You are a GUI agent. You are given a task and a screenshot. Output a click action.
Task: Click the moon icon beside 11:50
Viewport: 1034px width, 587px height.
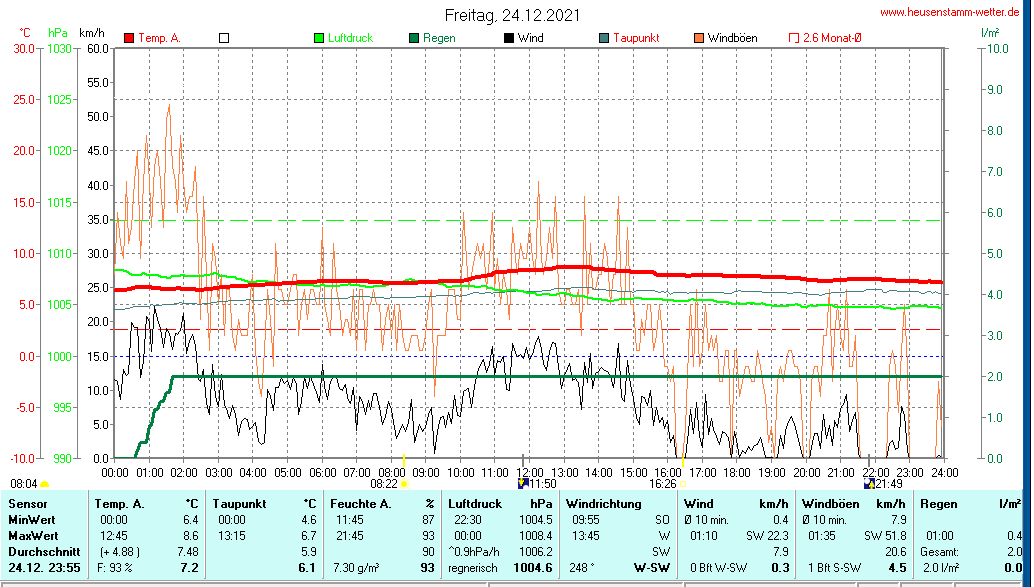pos(524,483)
